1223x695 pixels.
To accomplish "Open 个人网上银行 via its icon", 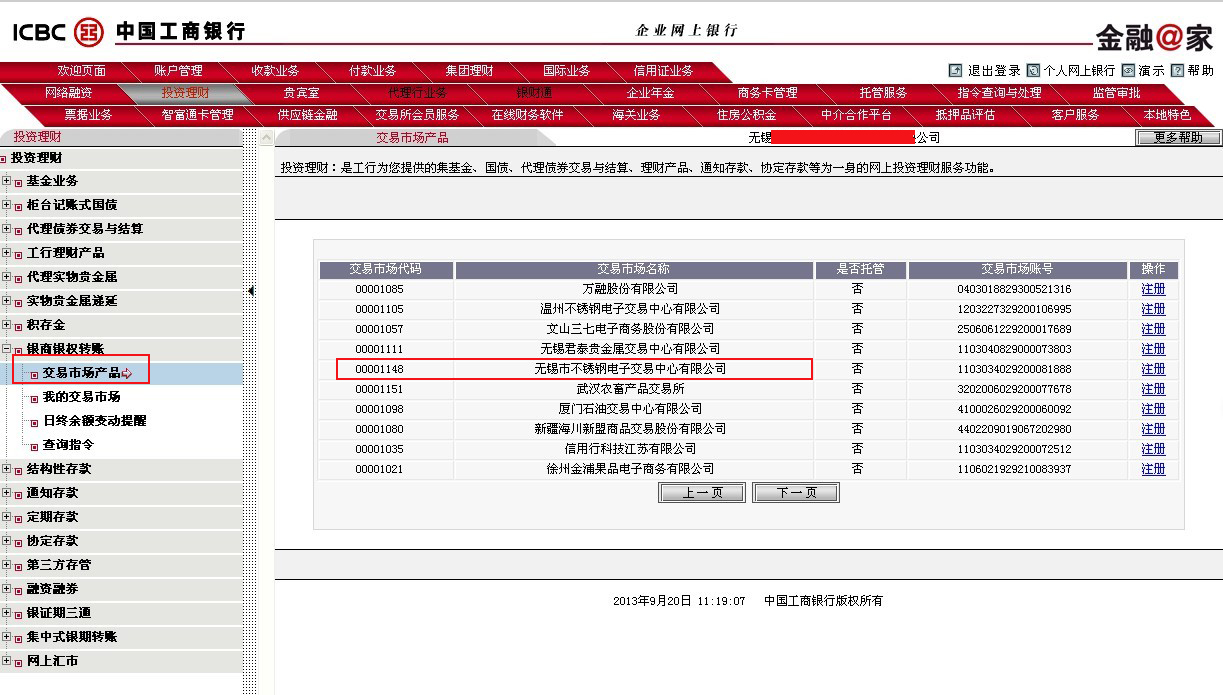I will [x=1033, y=71].
